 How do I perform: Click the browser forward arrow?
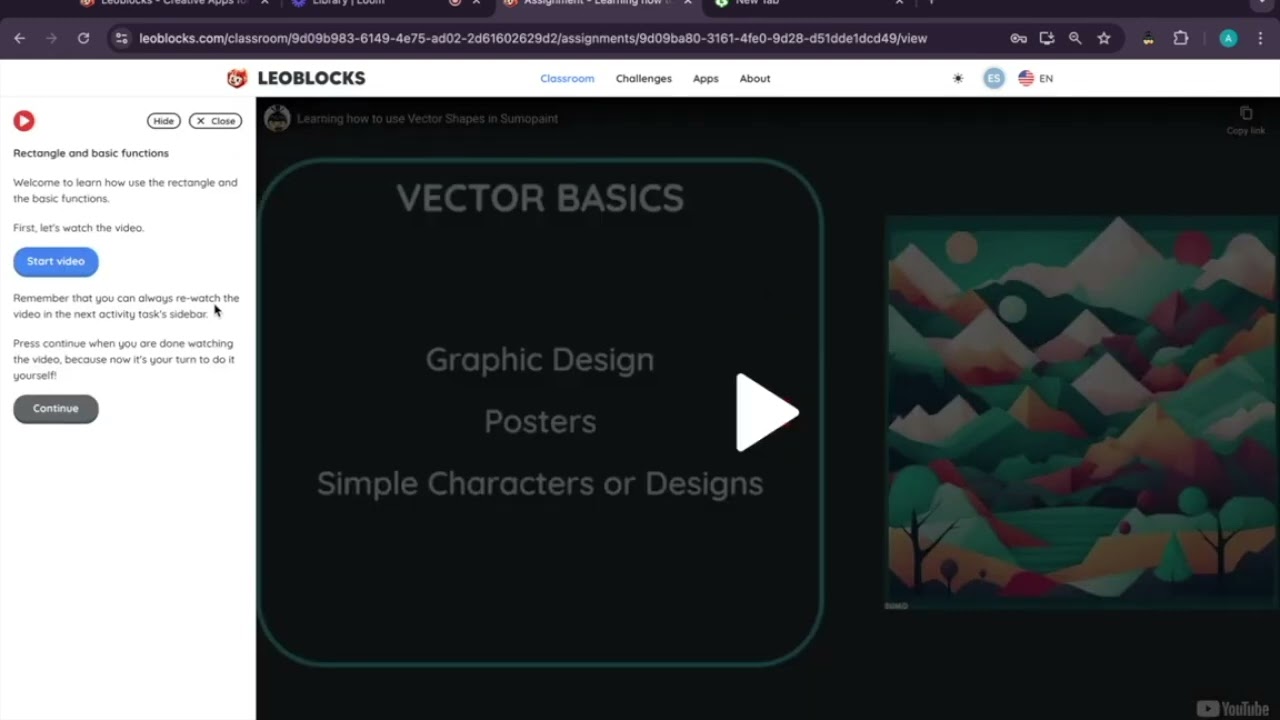52,38
